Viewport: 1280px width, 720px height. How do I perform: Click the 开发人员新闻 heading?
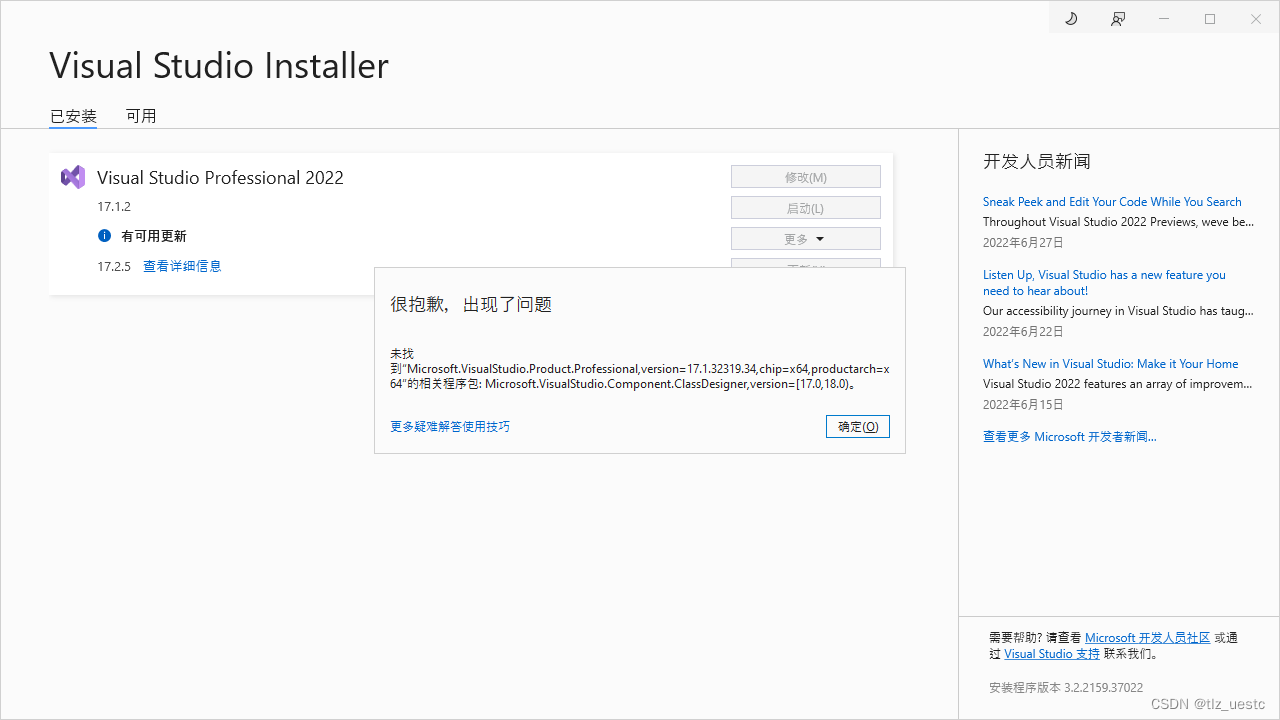click(x=1037, y=161)
